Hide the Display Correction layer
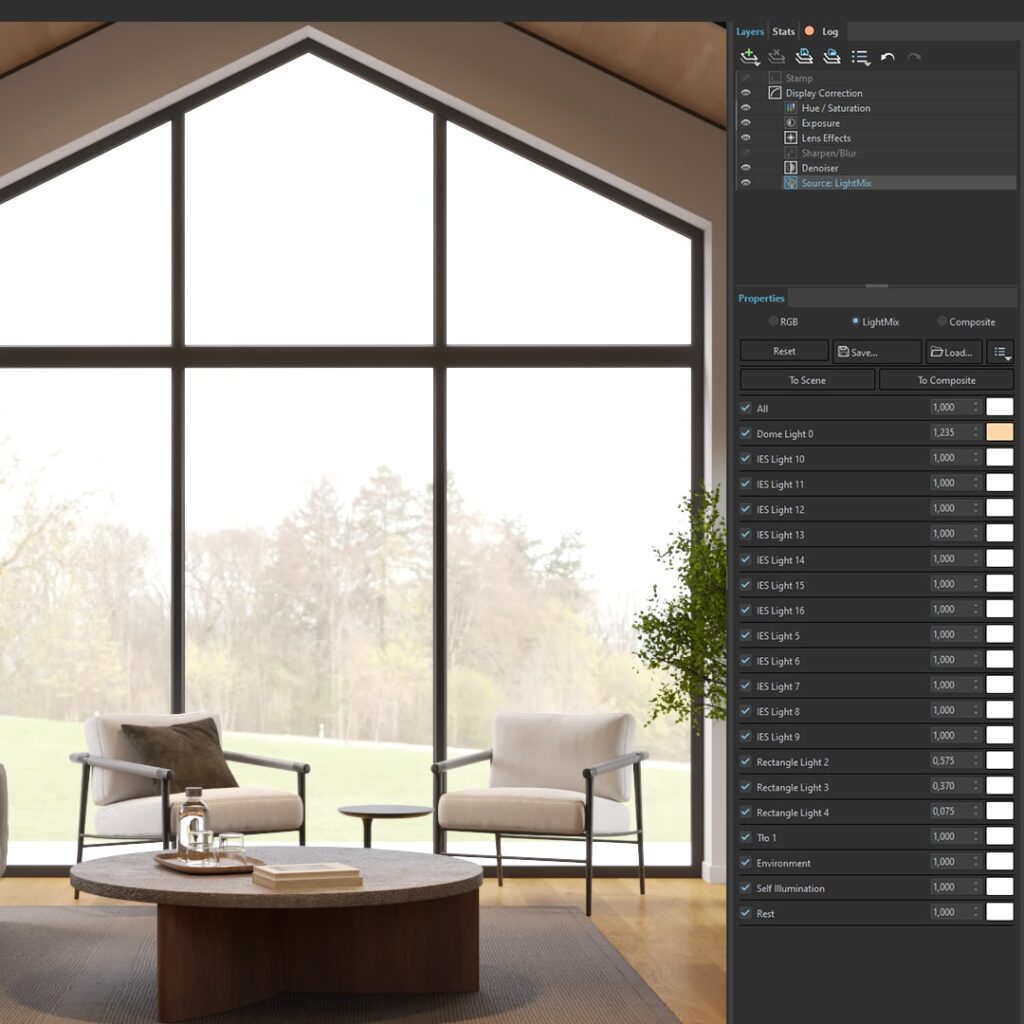Image resolution: width=1024 pixels, height=1024 pixels. (745, 93)
